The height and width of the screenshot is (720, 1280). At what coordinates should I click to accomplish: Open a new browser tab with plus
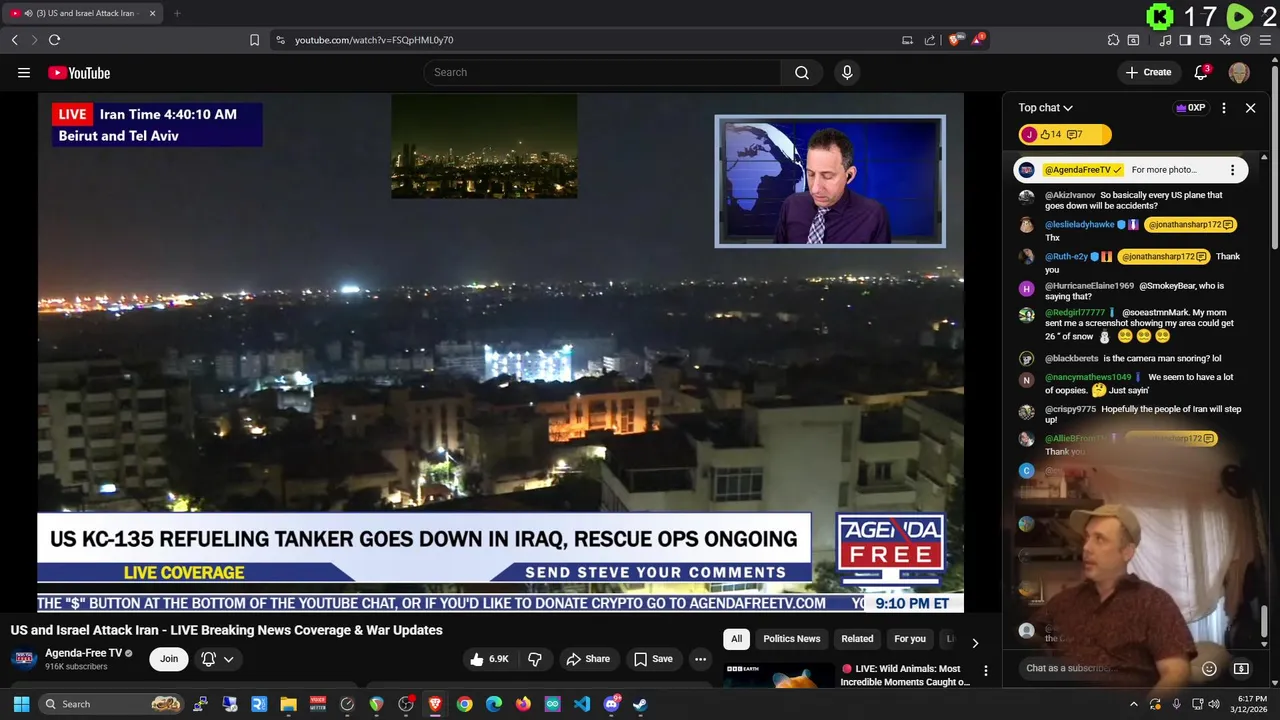[x=177, y=13]
